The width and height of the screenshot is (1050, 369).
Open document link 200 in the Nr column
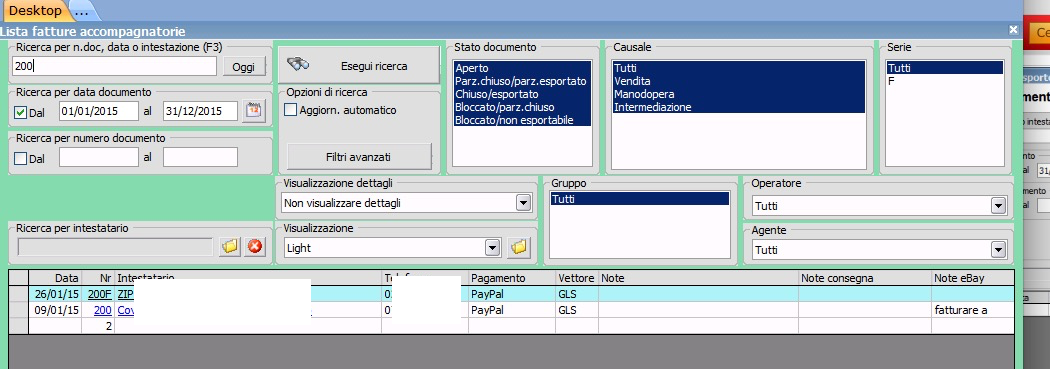coord(103,310)
